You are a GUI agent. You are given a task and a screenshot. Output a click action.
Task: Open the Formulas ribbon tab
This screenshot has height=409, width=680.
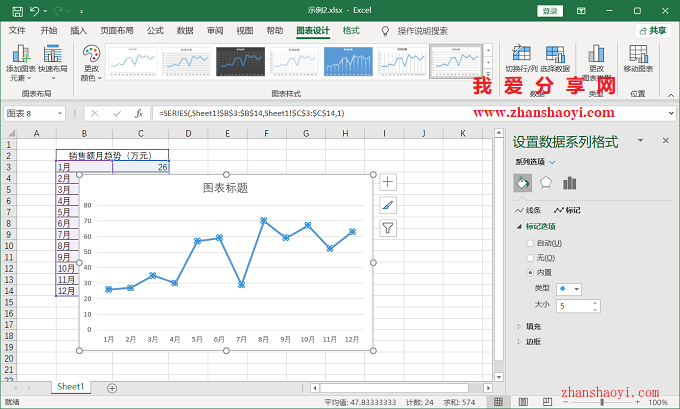pyautogui.click(x=155, y=31)
